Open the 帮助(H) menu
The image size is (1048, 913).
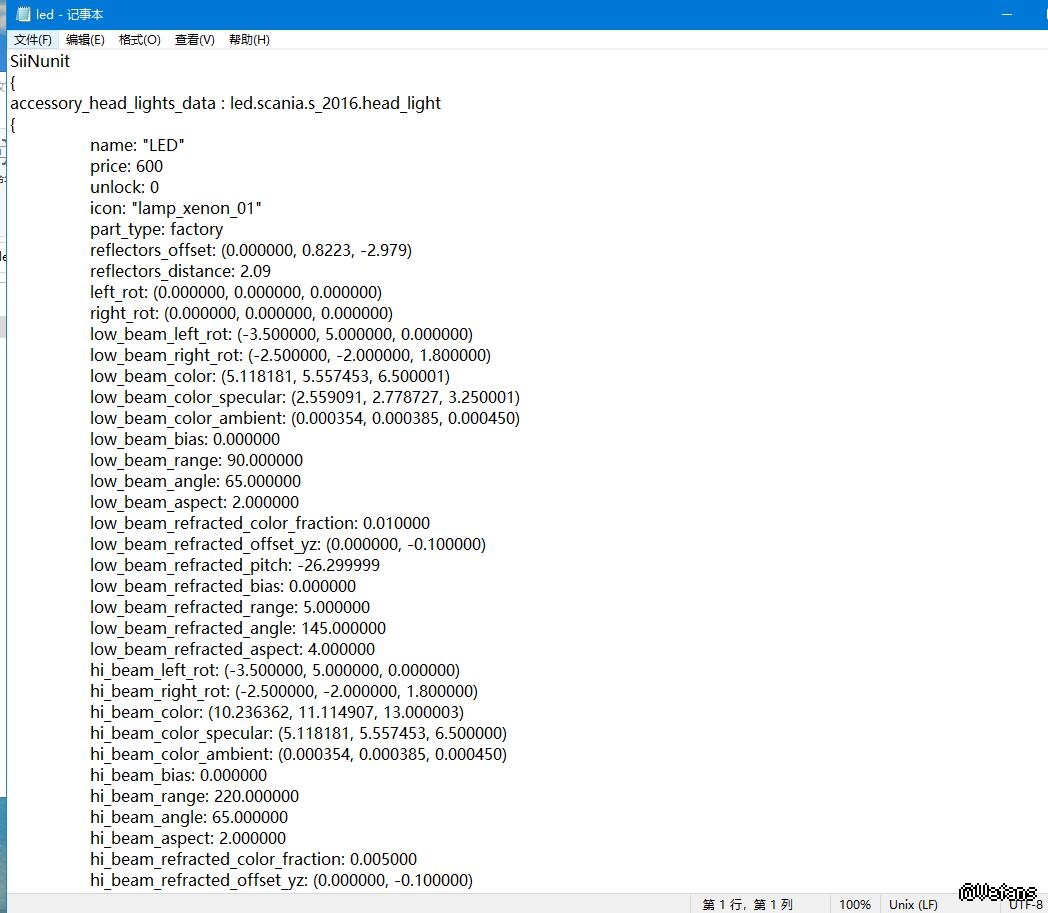coord(249,39)
